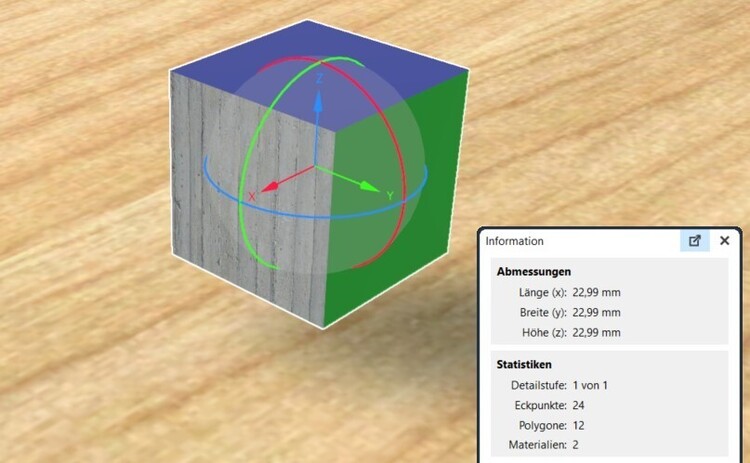Click the Abmessungen heading

coord(534,272)
